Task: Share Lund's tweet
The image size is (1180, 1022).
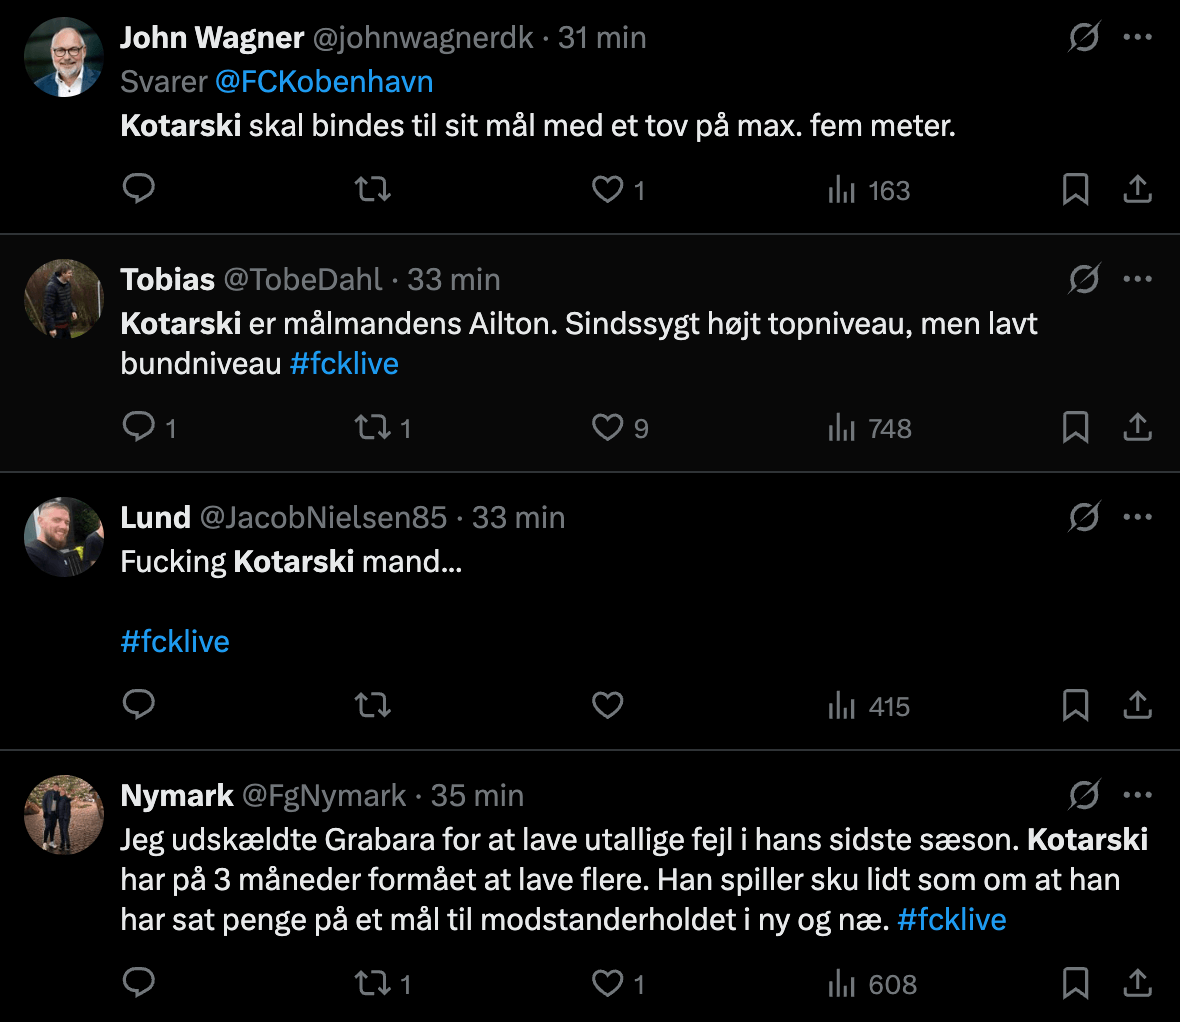Action: 1138,706
